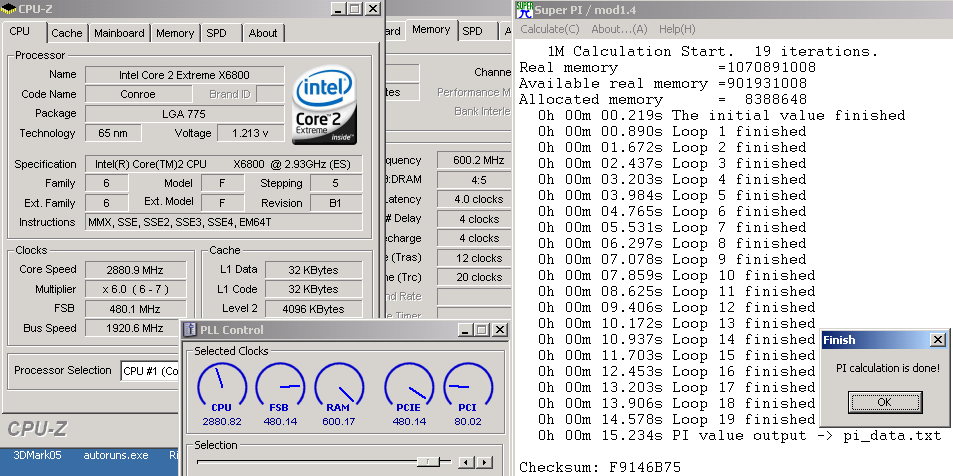953x476 pixels.
Task: Open the About...(A) menu in Super PI
Action: pos(619,29)
